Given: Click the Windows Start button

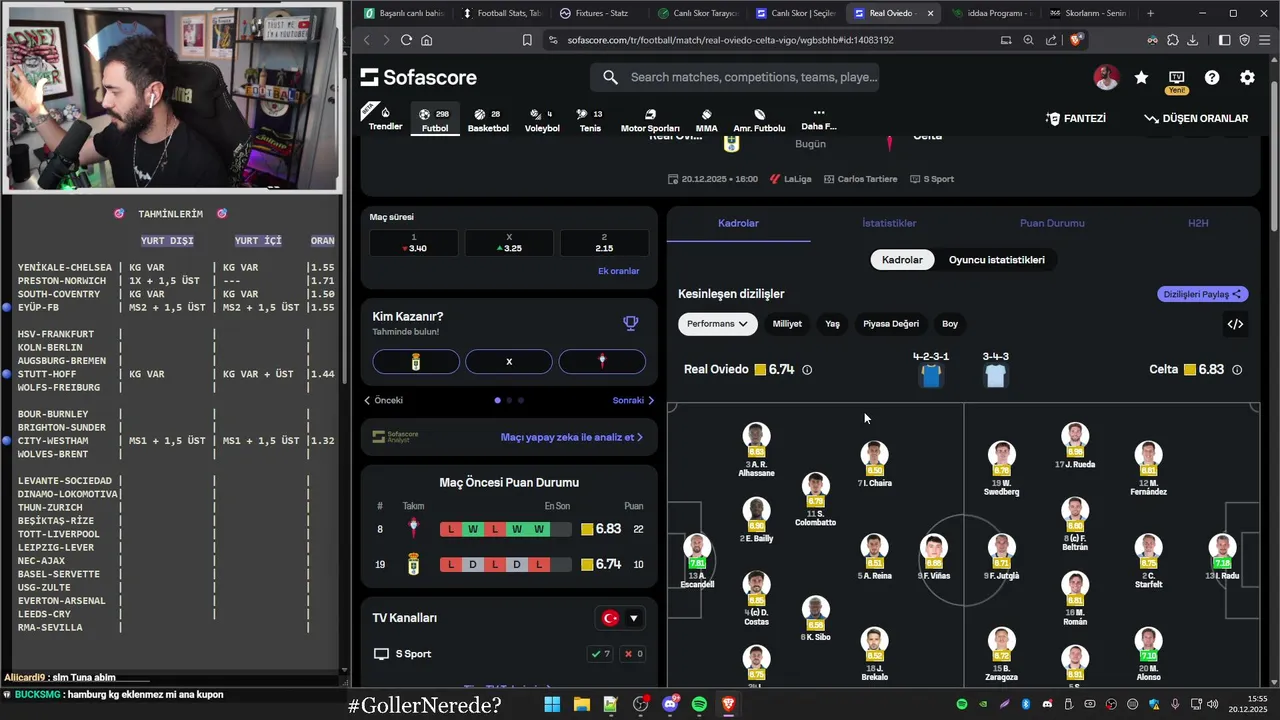Looking at the screenshot, I should (552, 705).
